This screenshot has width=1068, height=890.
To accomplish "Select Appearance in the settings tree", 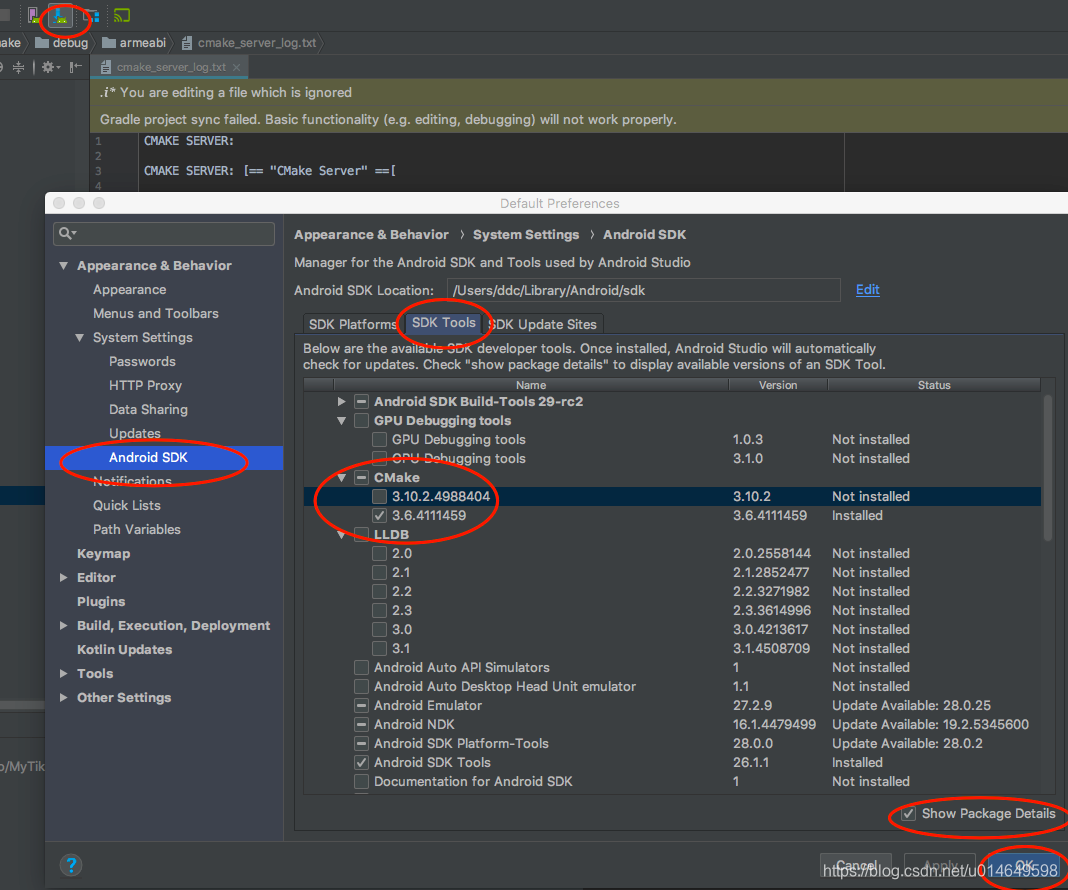I will pos(129,289).
